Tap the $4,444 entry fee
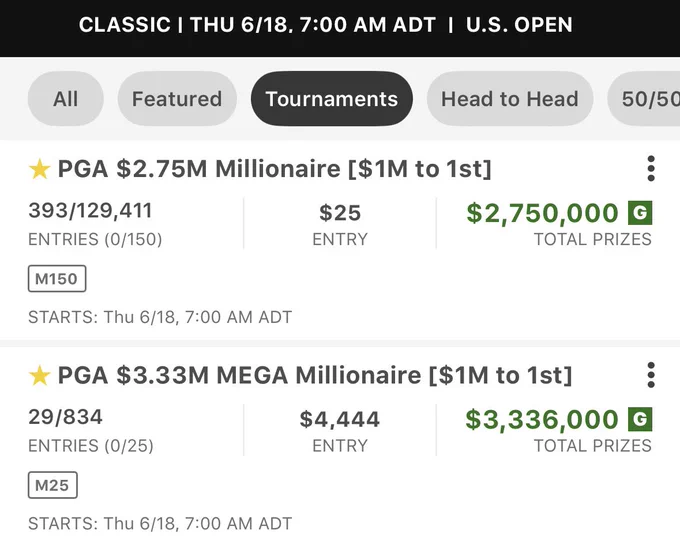Viewport: 680px width, 545px height. click(x=340, y=419)
